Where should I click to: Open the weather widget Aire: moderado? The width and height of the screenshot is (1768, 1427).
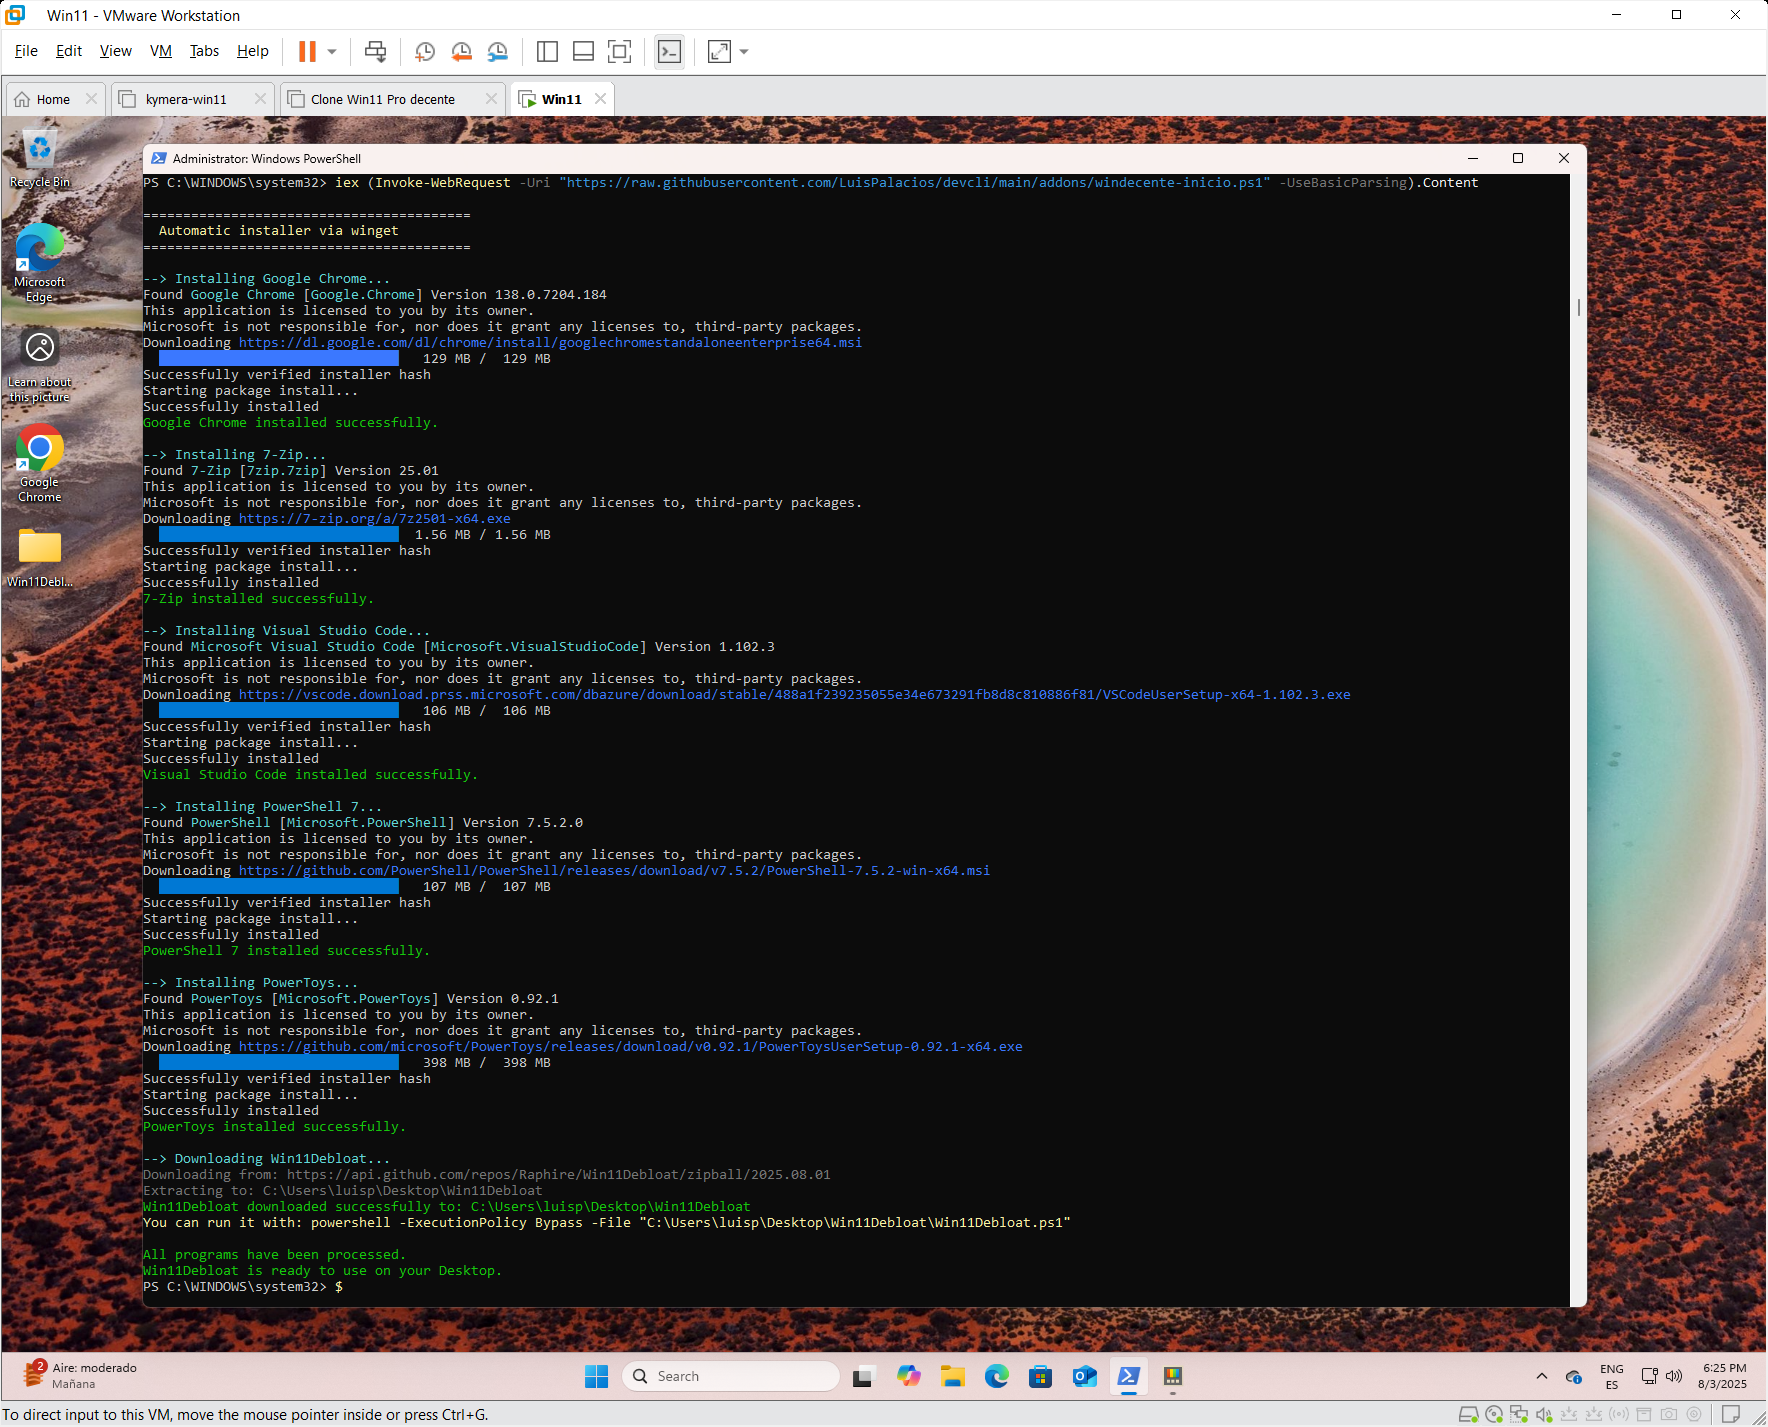pos(82,1376)
